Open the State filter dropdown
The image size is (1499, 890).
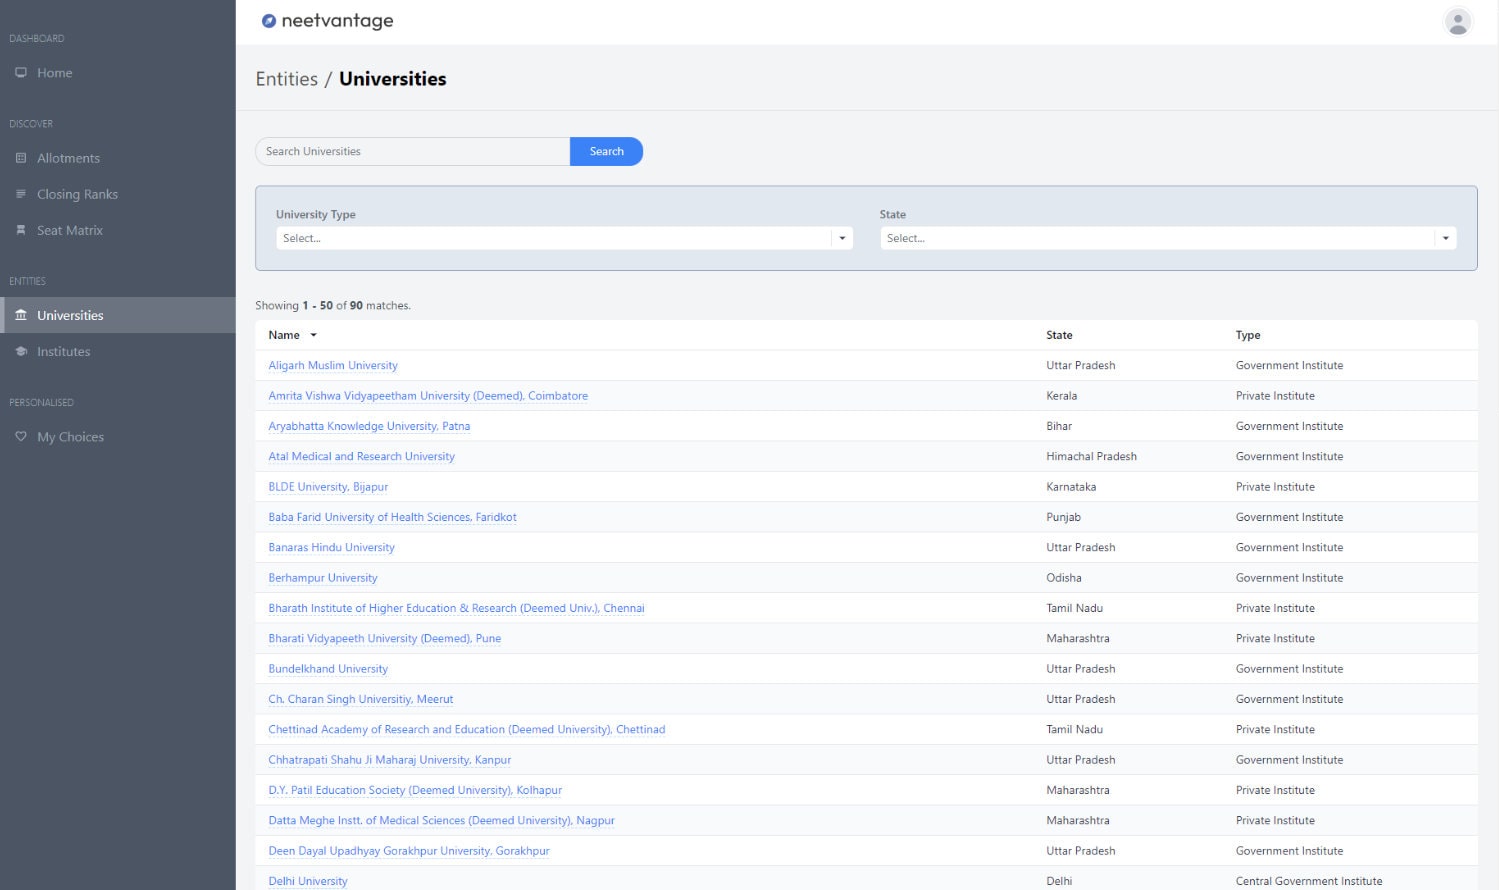tap(1445, 238)
